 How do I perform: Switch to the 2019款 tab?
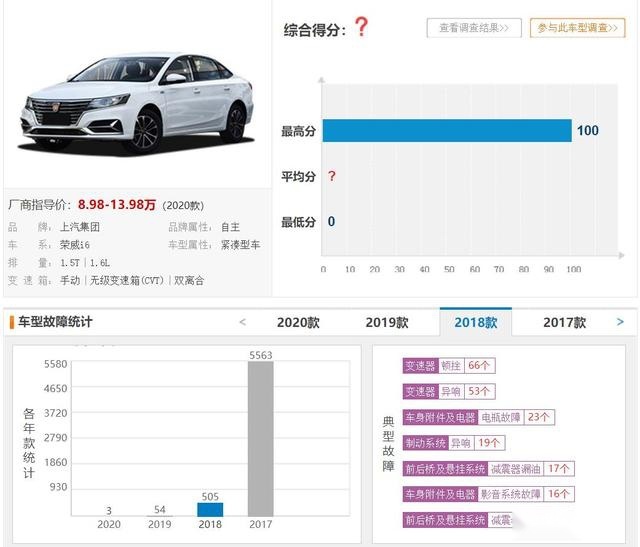click(387, 322)
